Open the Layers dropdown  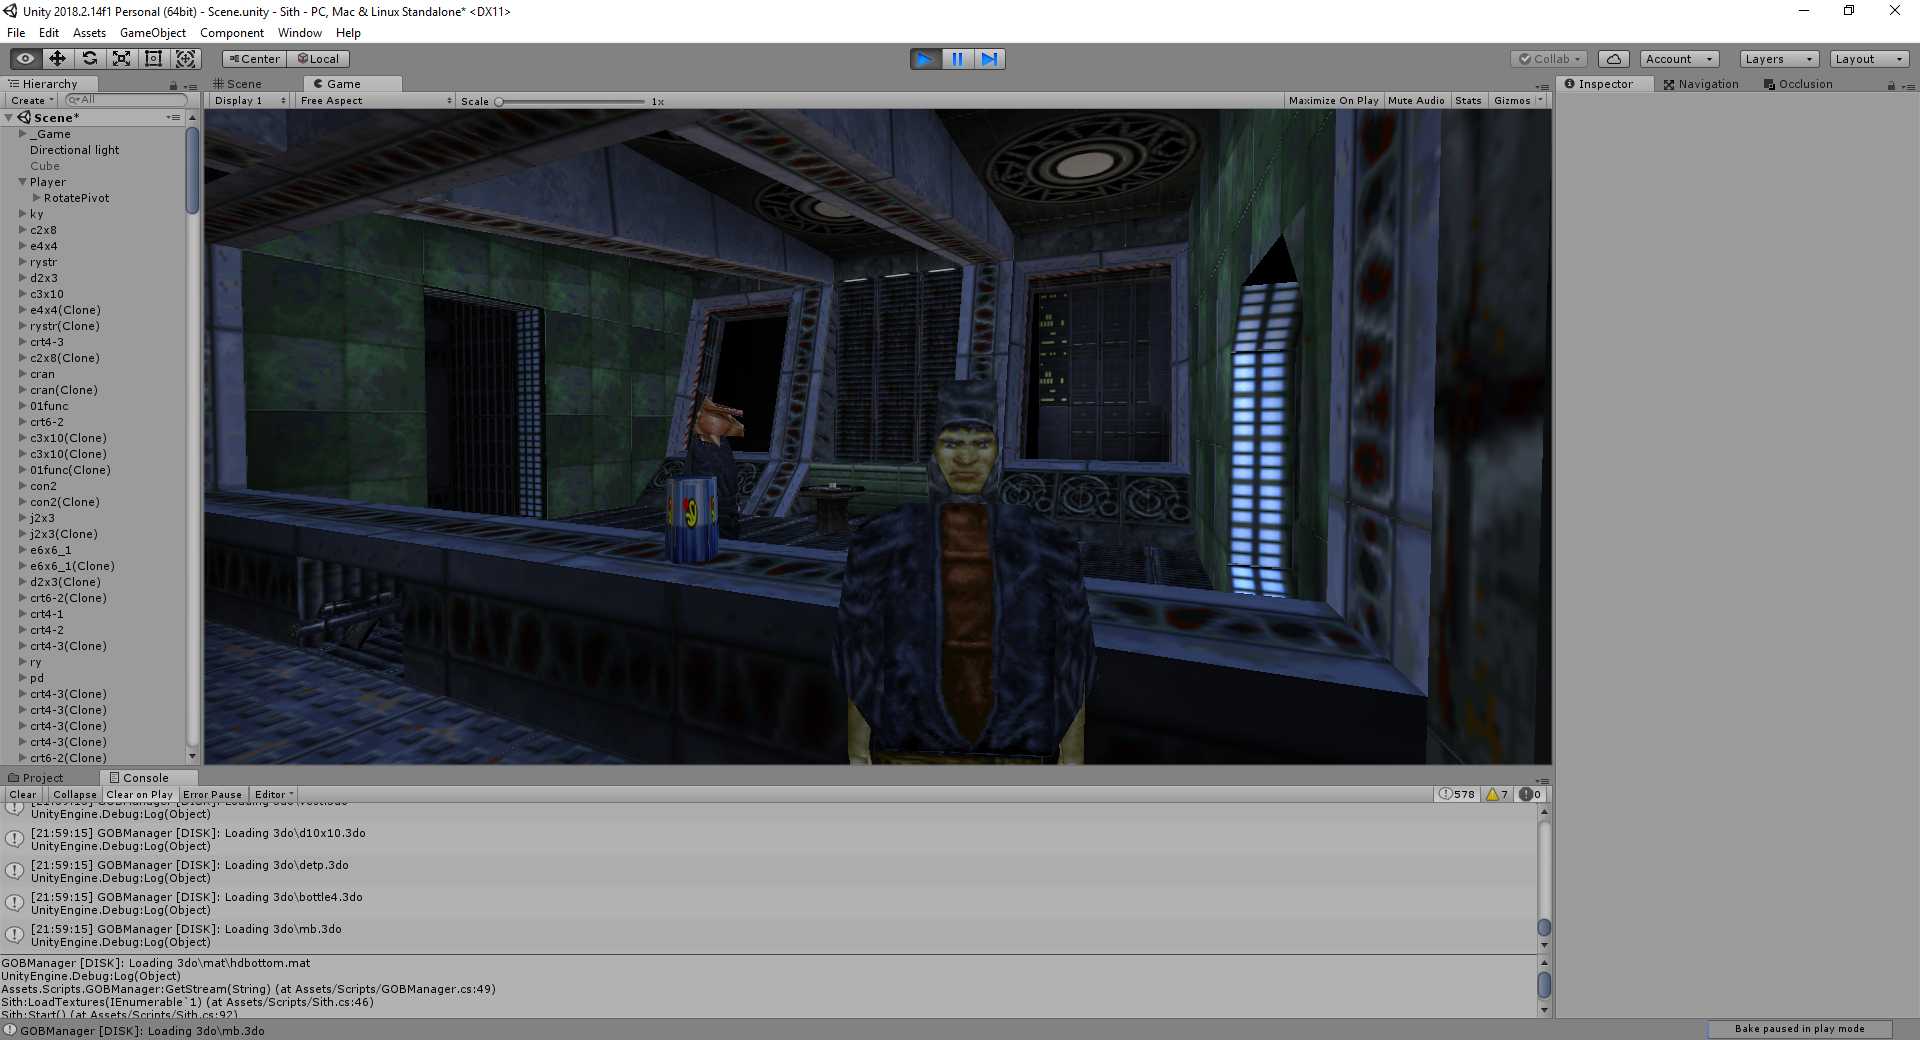1779,59
